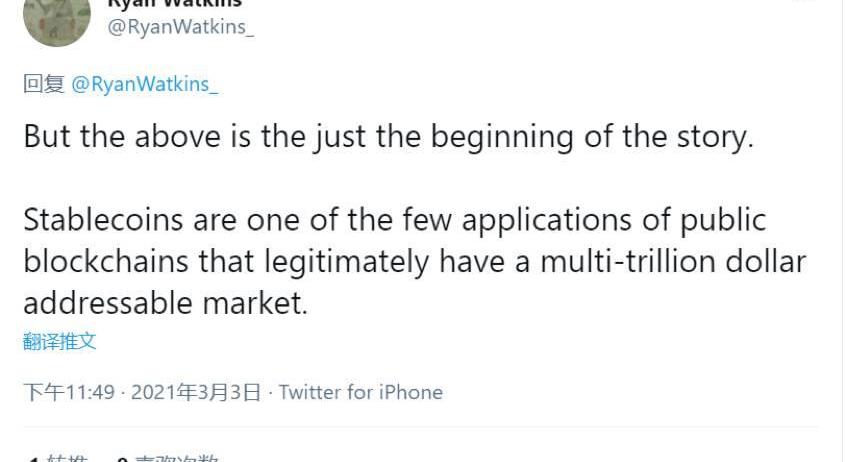Open the more options icon at top right
845x462 pixels.
coord(805,3)
